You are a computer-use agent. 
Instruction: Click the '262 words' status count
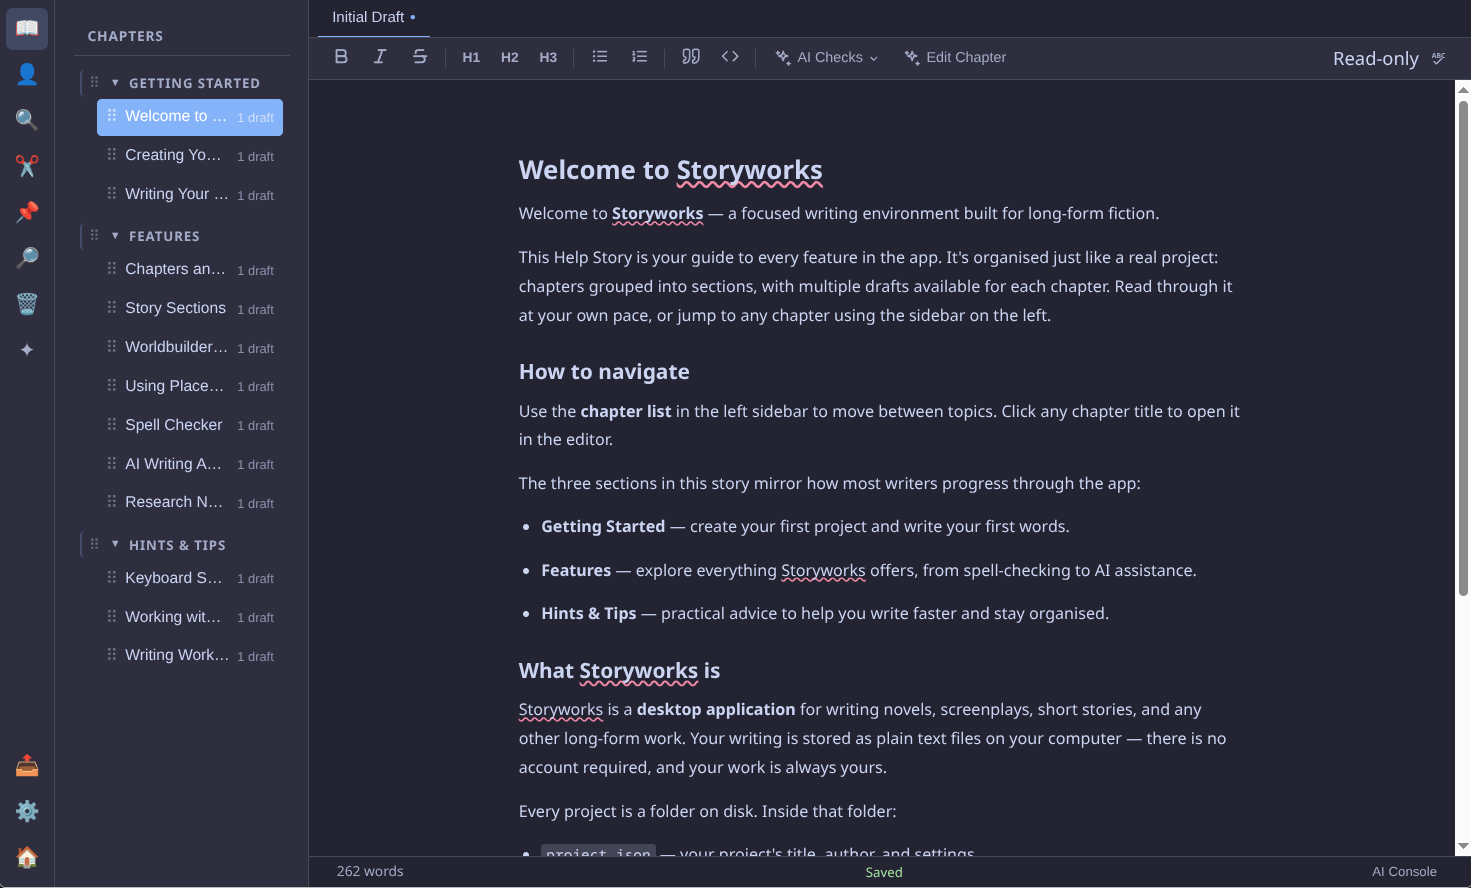coord(370,872)
